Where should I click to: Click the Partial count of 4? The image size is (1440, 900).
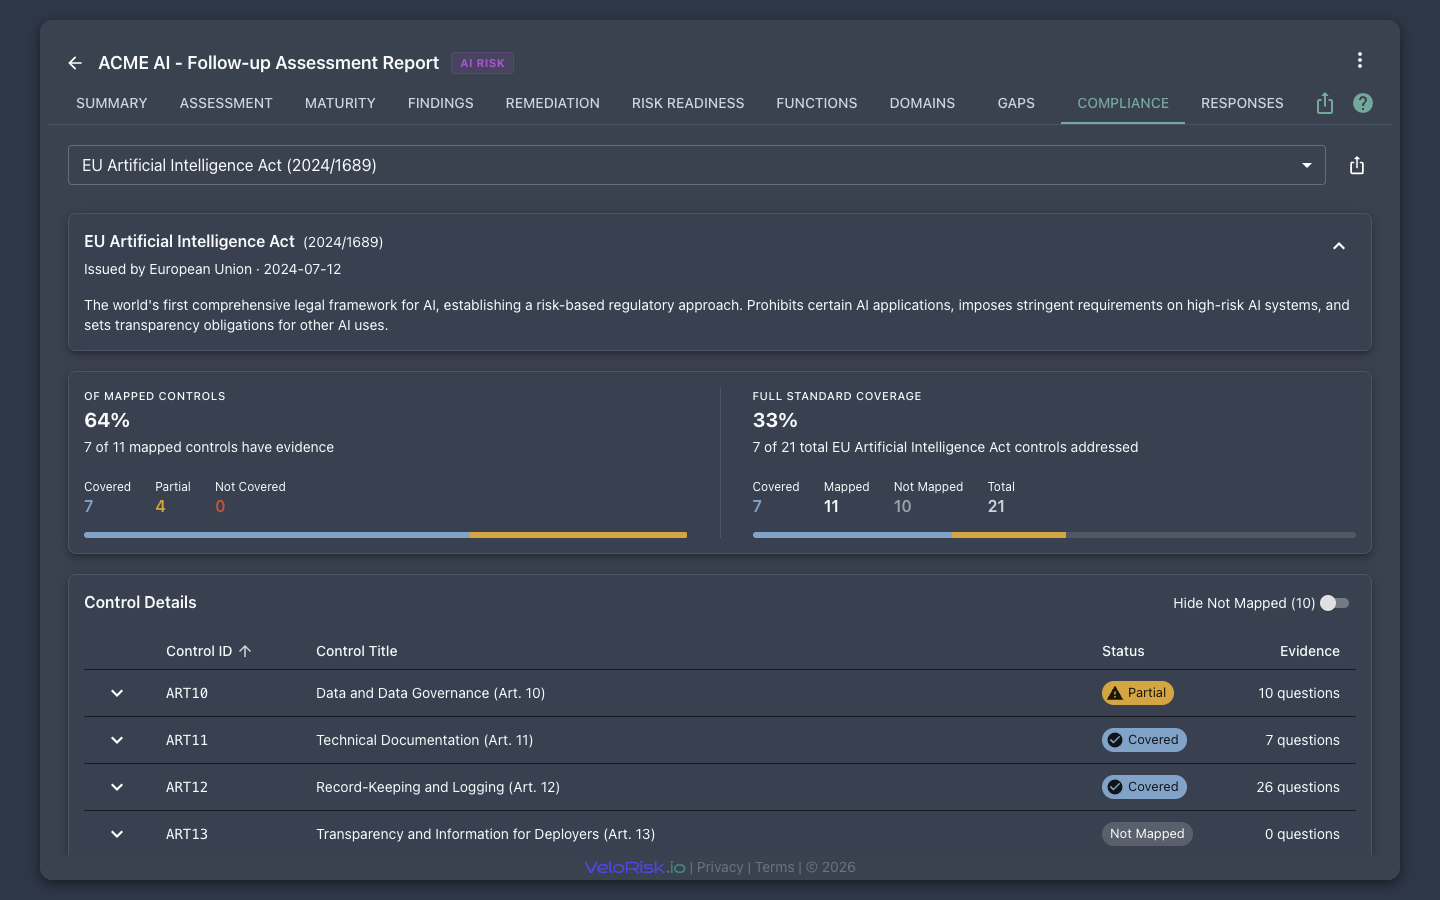[160, 506]
